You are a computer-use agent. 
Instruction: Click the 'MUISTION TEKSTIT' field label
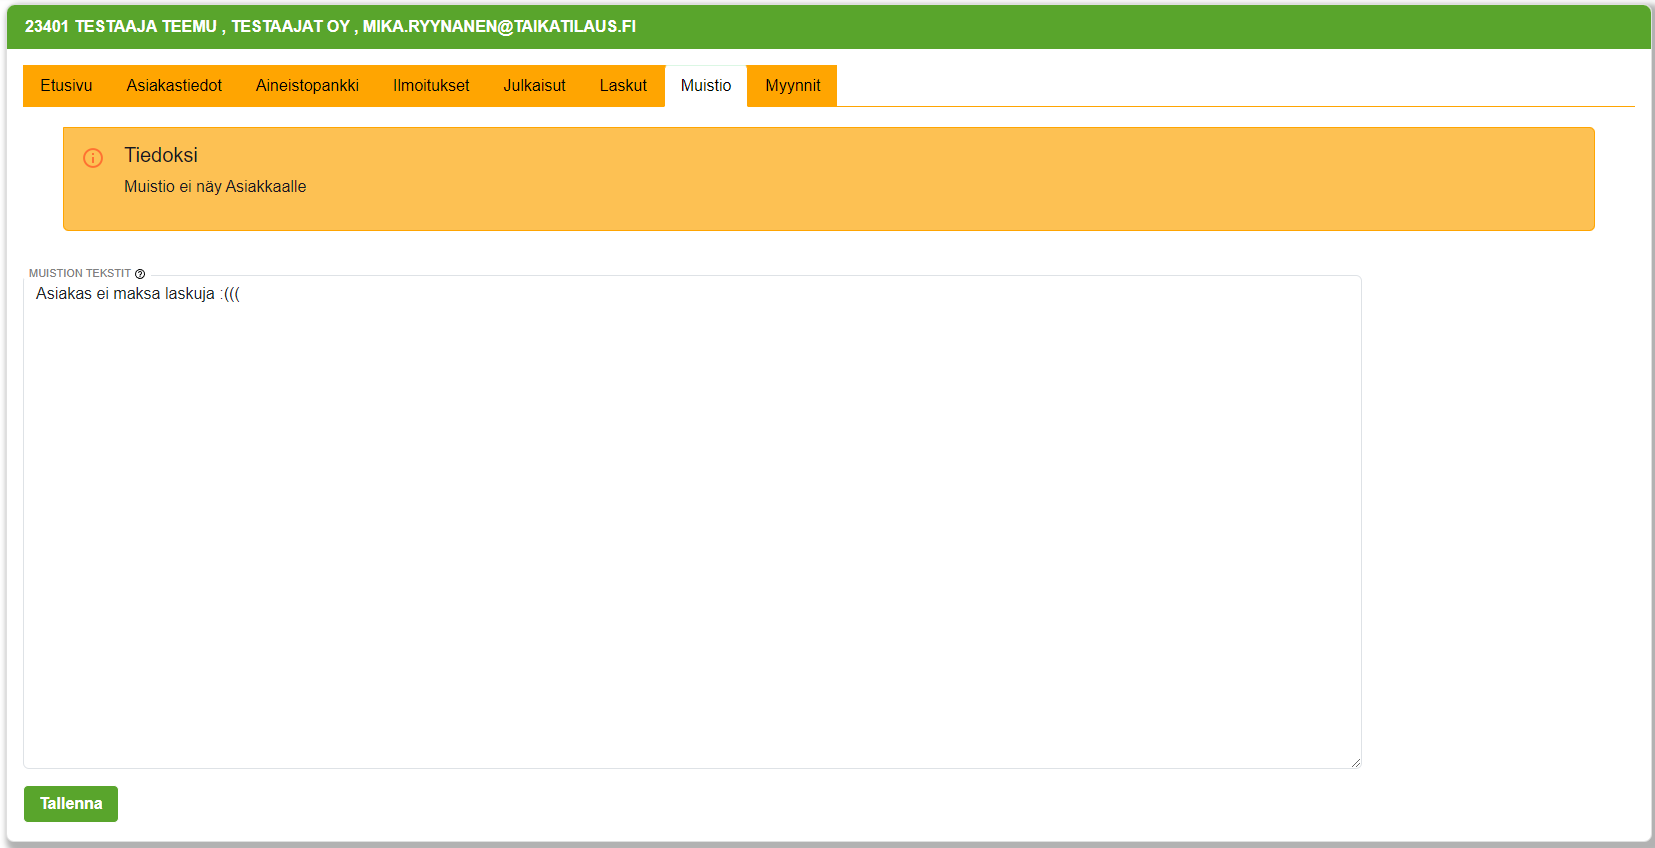(x=80, y=273)
